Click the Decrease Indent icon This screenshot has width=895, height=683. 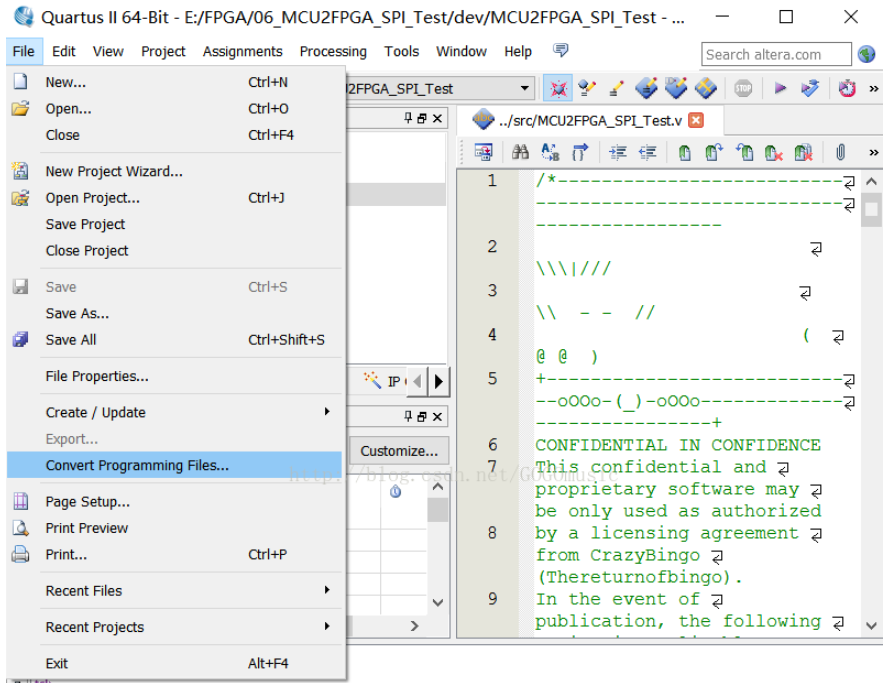pyautogui.click(x=647, y=152)
